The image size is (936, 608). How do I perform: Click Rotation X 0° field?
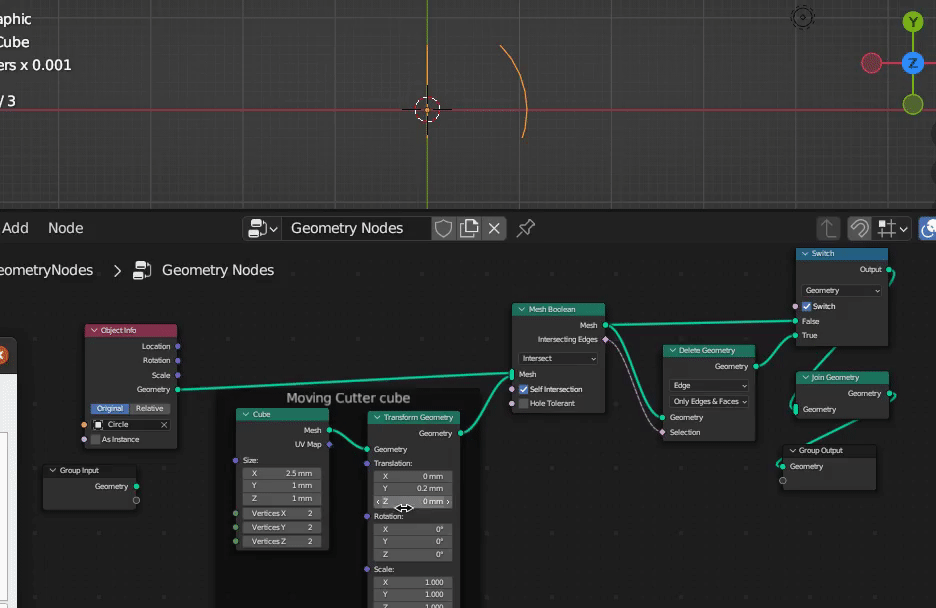tap(412, 529)
